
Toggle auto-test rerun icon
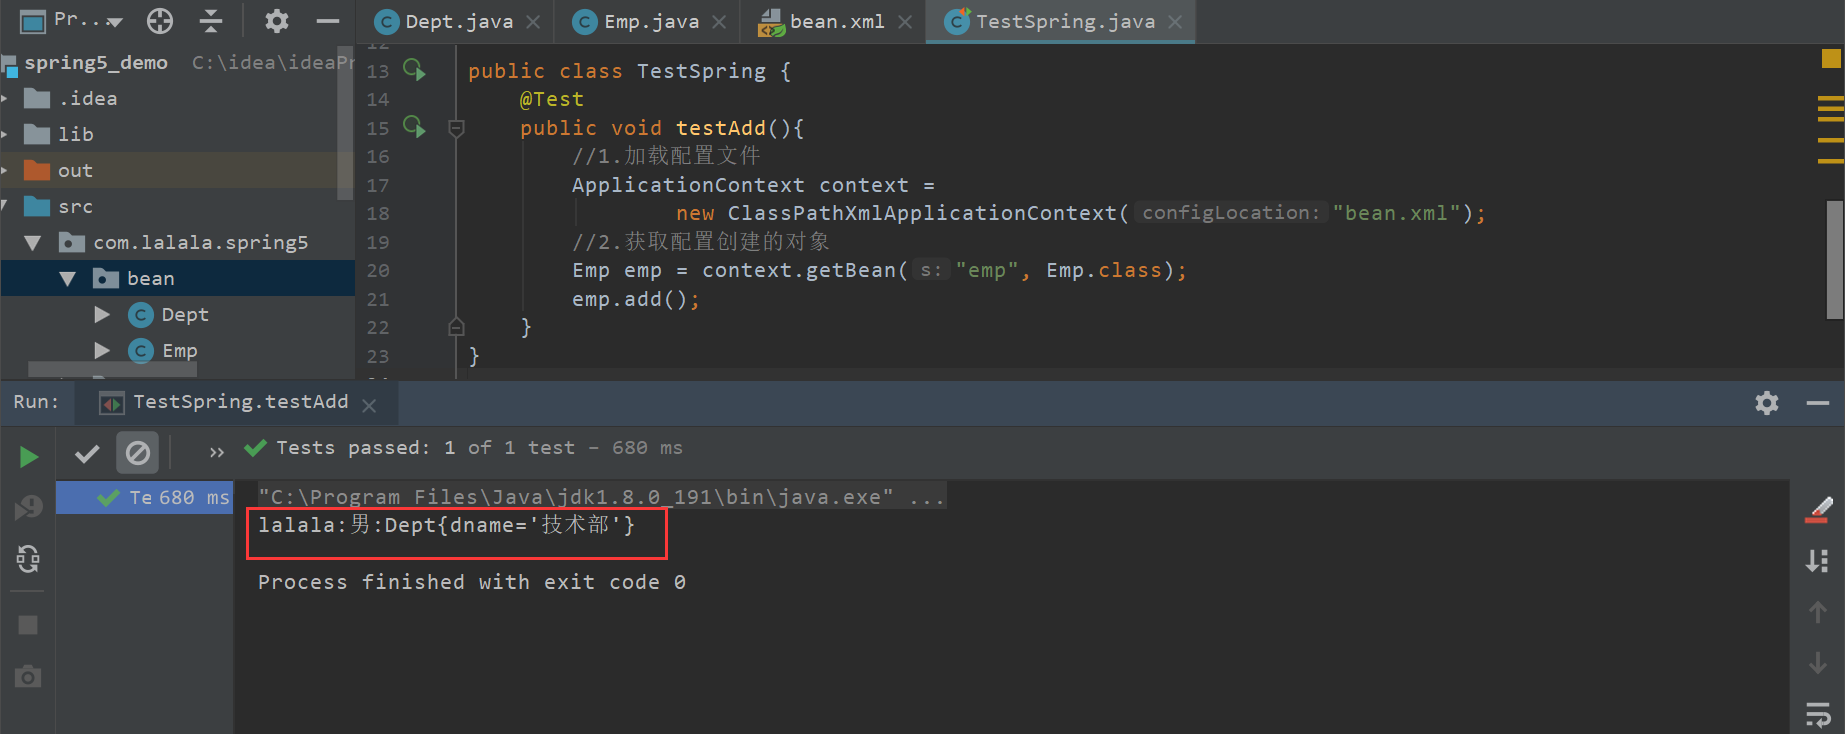[28, 559]
